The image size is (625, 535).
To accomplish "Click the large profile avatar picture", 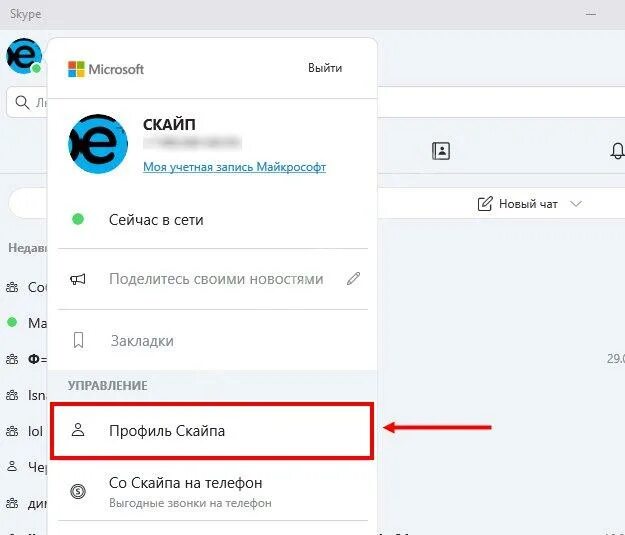I will coord(98,144).
